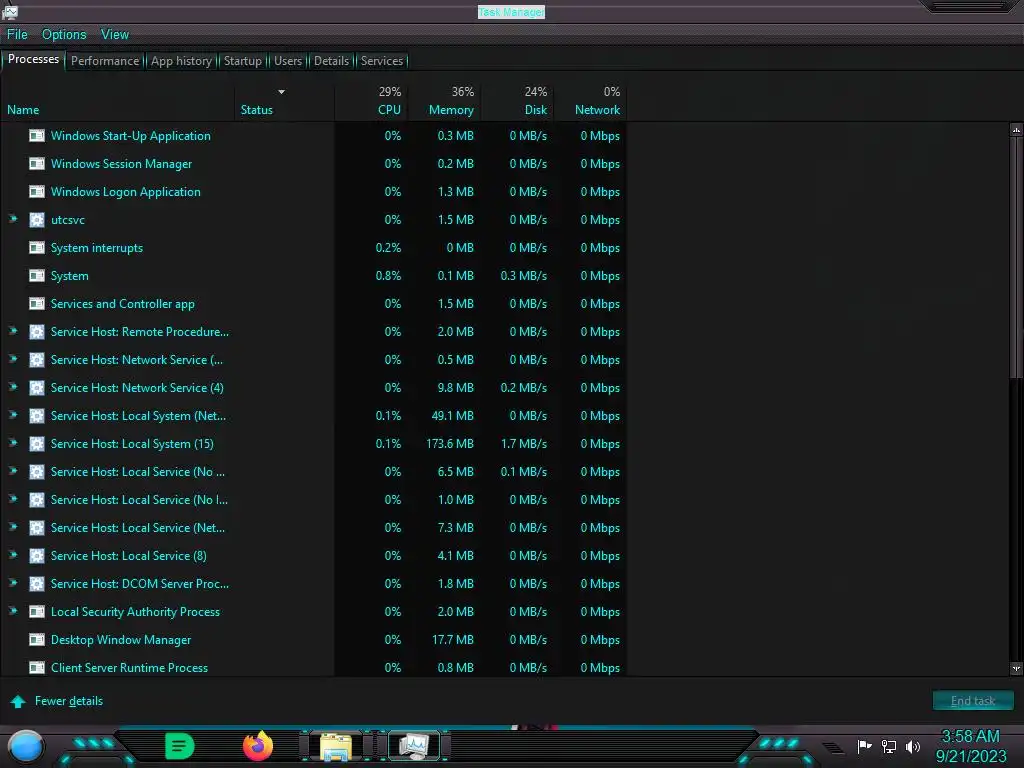Viewport: 1024px width, 768px height.
Task: Open the Options menu
Action: [64, 35]
